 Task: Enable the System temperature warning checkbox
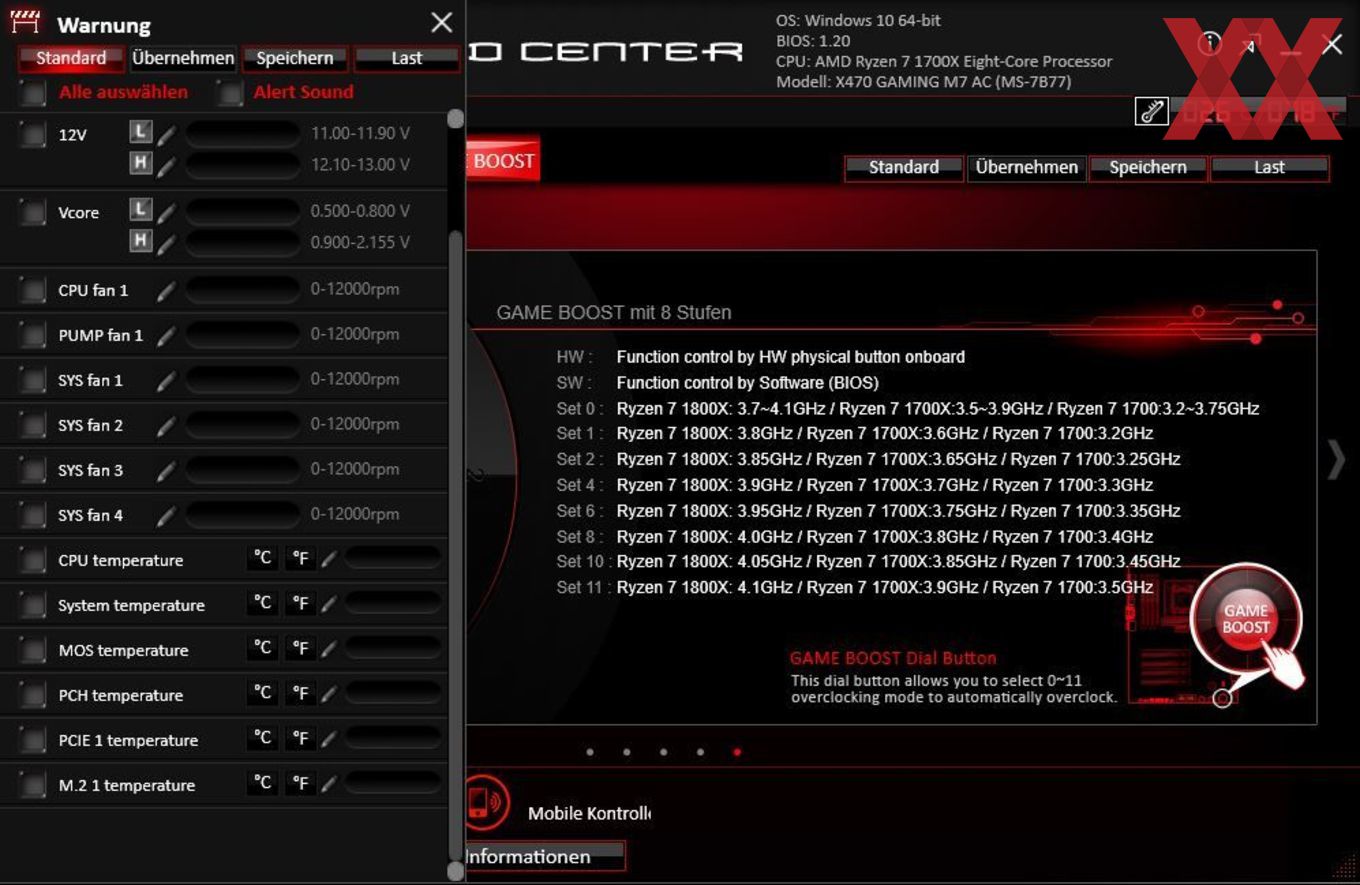(34, 606)
